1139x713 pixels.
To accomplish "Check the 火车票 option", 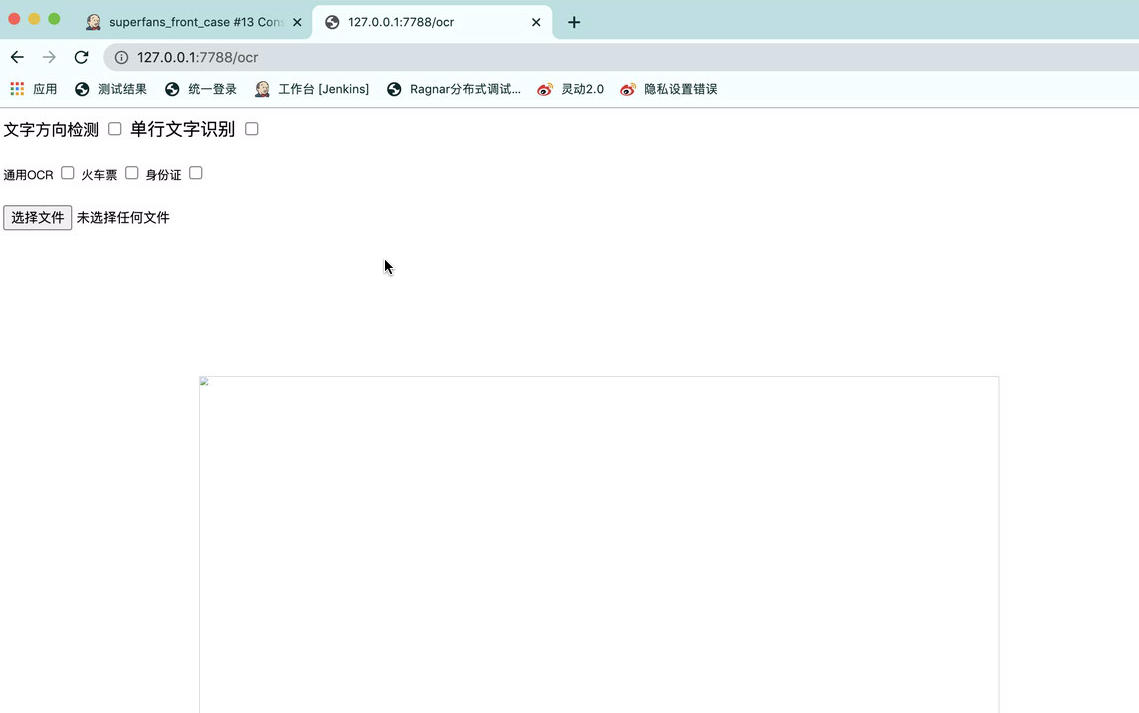I will [131, 172].
